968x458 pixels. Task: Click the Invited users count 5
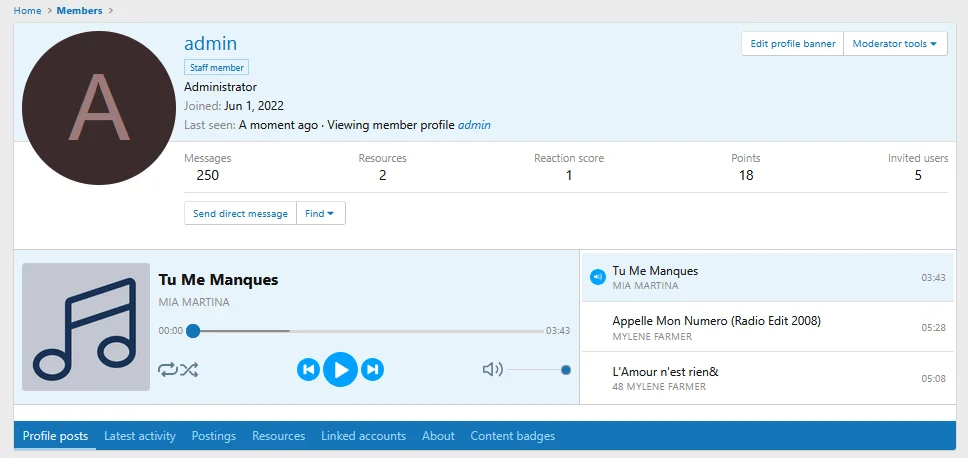point(918,175)
